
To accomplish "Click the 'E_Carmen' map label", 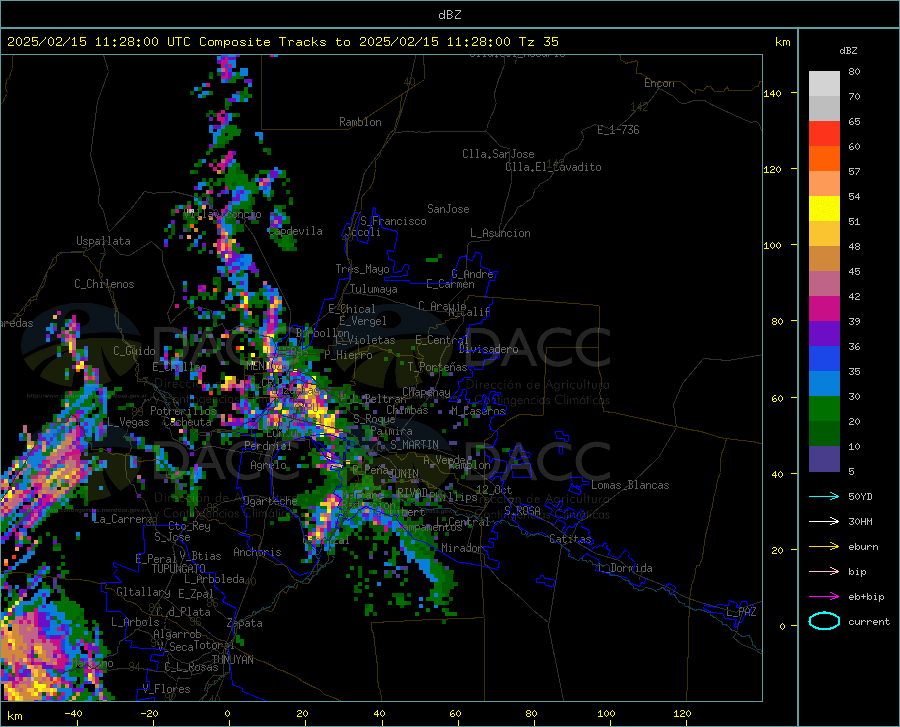I will (x=451, y=284).
